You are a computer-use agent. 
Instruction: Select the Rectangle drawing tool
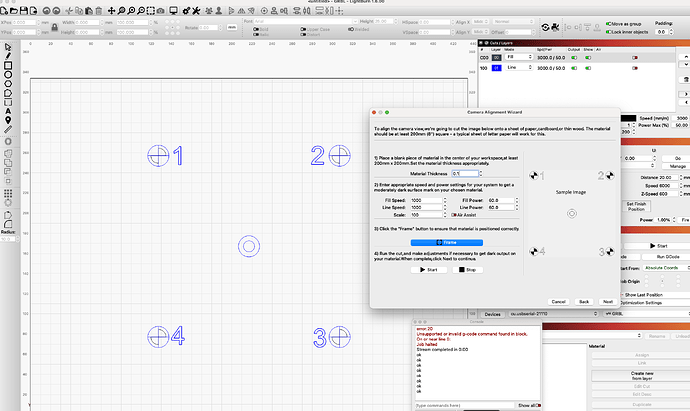point(7,65)
